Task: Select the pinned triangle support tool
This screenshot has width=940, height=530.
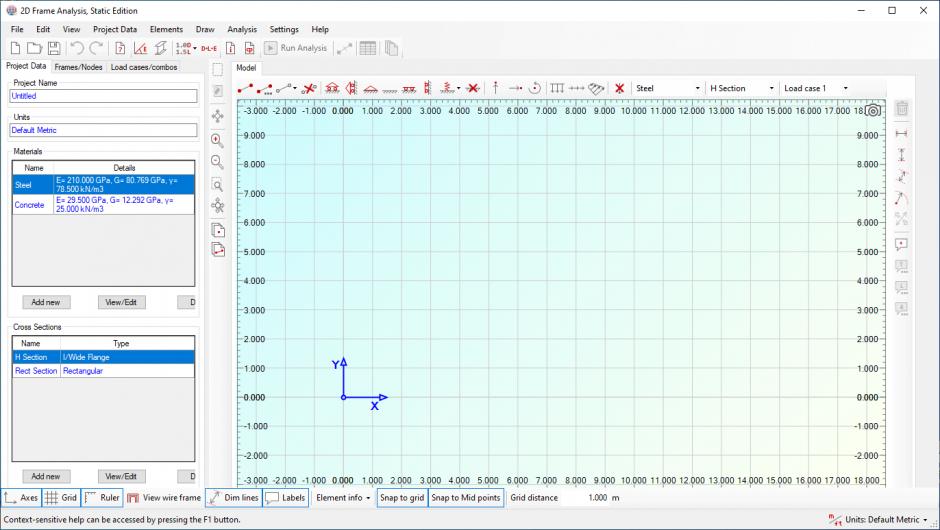Action: pyautogui.click(x=370, y=89)
